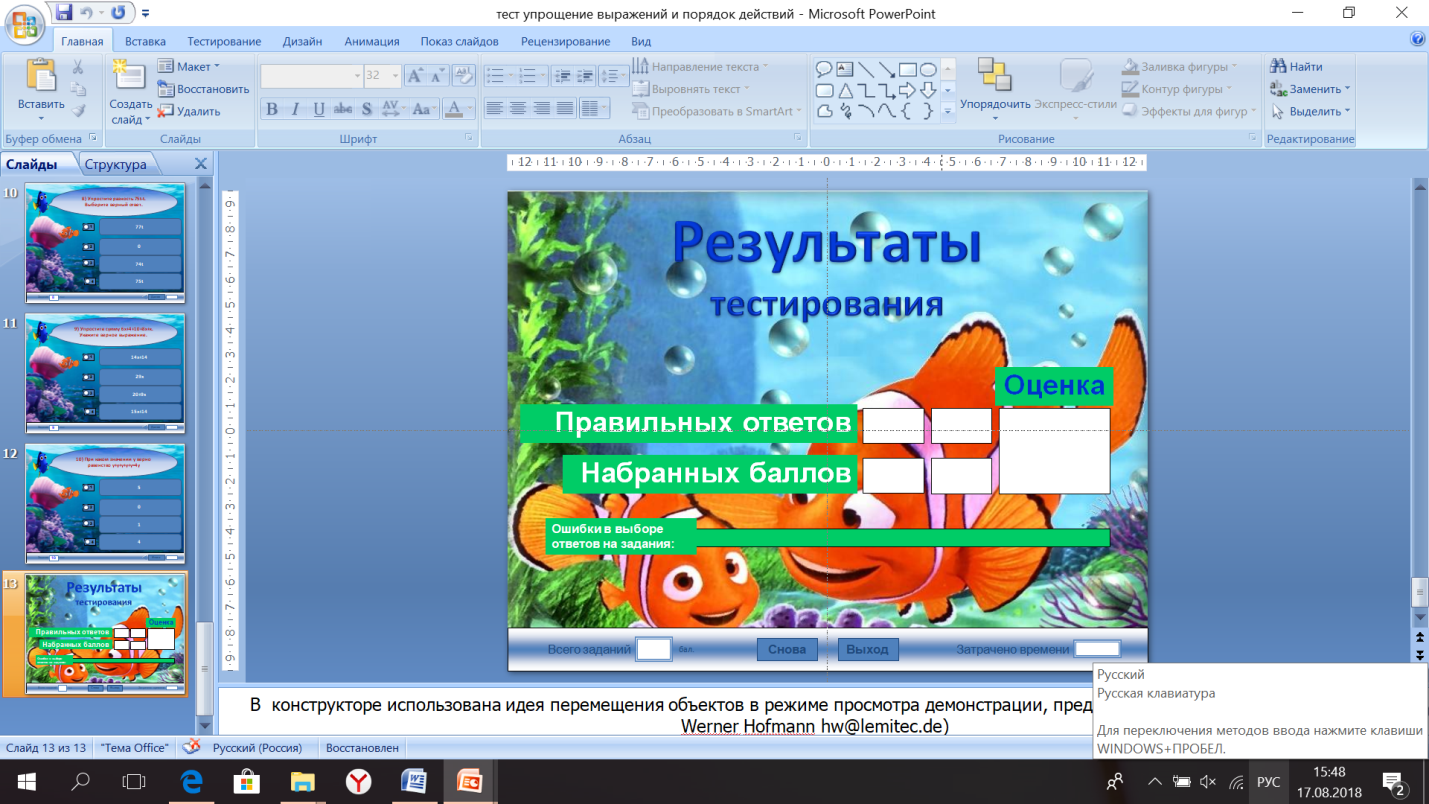Image resolution: width=1429 pixels, height=804 pixels.
Task: Justify text in paragraph group
Action: (566, 109)
